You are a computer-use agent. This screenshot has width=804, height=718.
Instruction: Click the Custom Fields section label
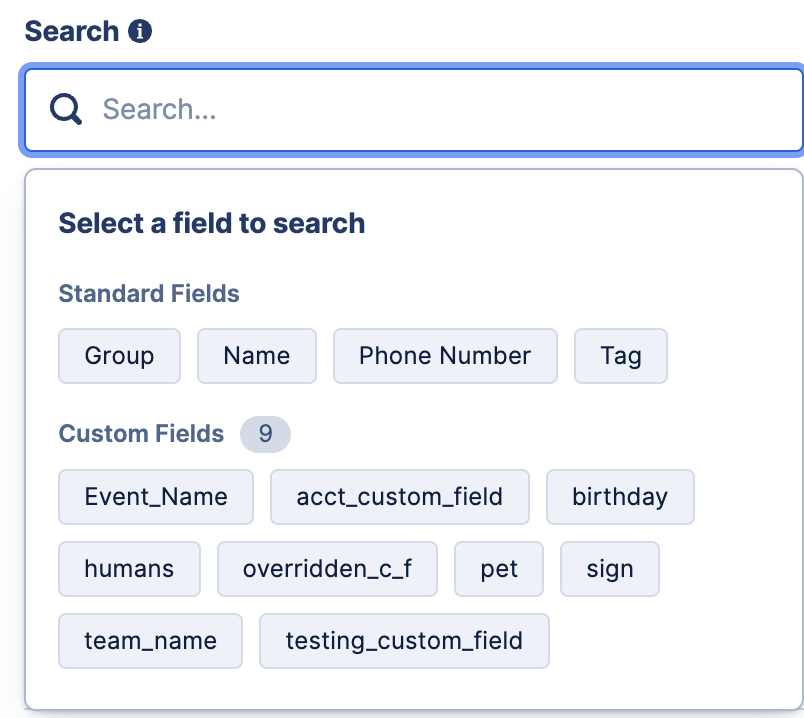pyautogui.click(x=141, y=434)
